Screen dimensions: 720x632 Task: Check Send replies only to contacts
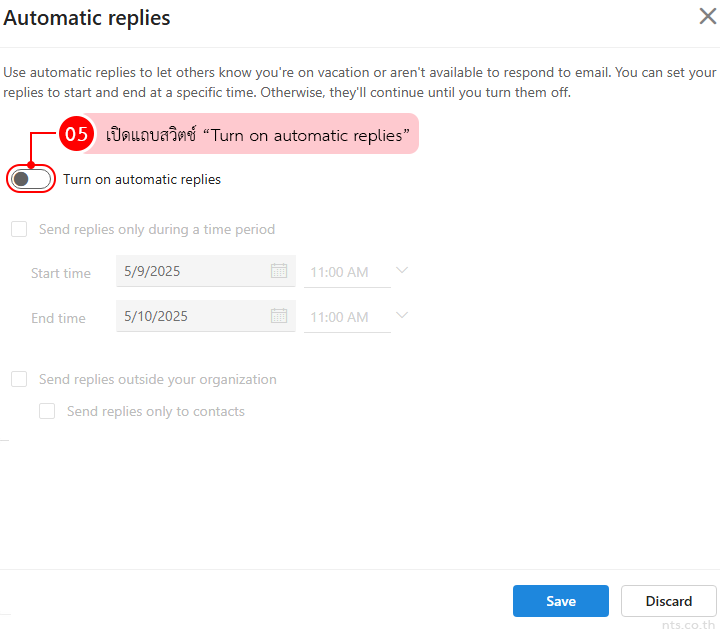47,411
